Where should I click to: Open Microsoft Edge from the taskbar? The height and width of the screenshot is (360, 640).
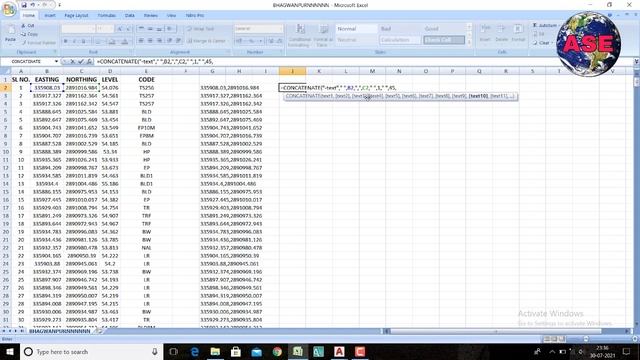click(195, 351)
